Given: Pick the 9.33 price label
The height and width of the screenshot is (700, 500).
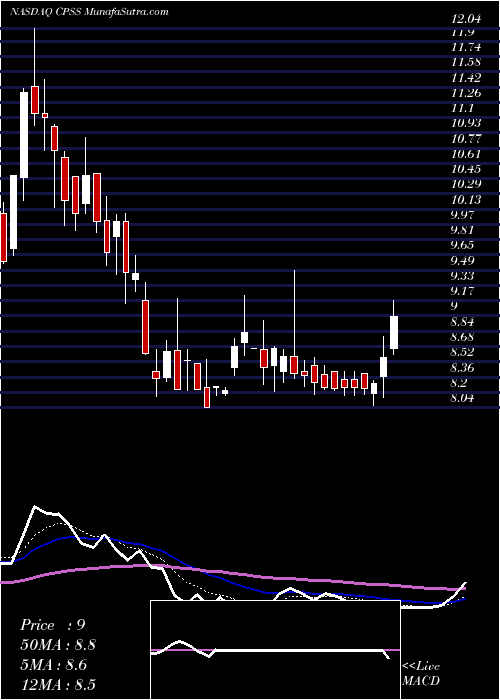Looking at the screenshot, I should [462, 276].
